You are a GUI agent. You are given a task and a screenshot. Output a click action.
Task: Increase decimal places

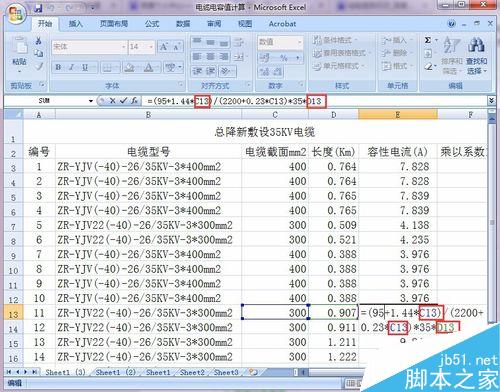(264, 71)
